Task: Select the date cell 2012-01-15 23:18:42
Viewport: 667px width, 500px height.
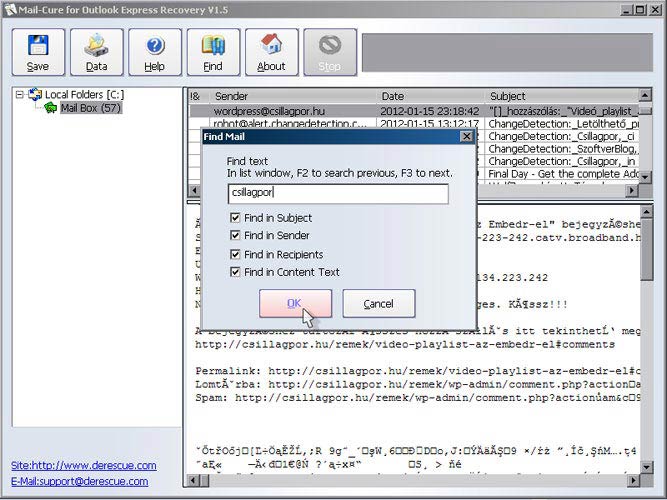Action: click(x=430, y=111)
